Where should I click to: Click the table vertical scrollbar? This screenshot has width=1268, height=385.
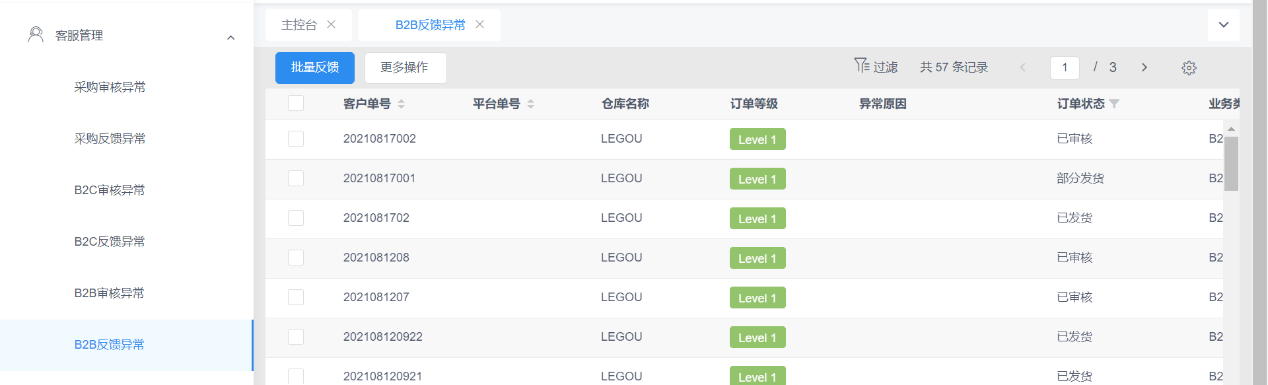1231,163
